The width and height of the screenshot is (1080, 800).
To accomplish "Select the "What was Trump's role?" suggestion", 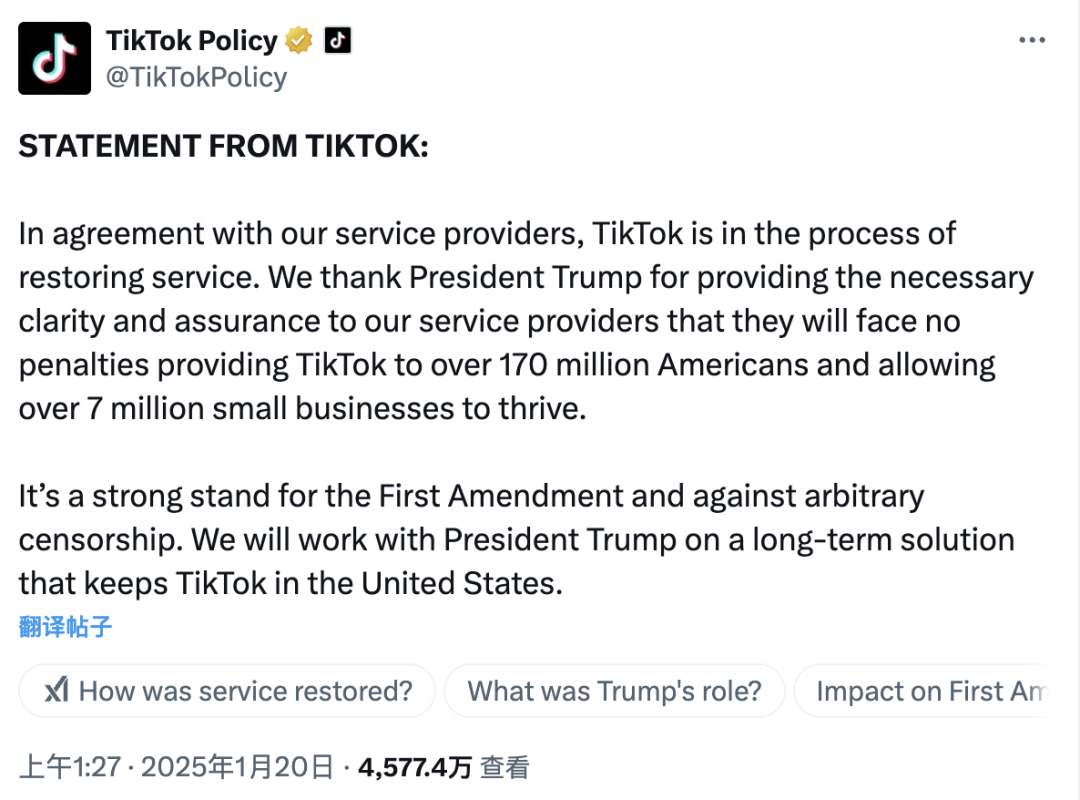I will [614, 690].
